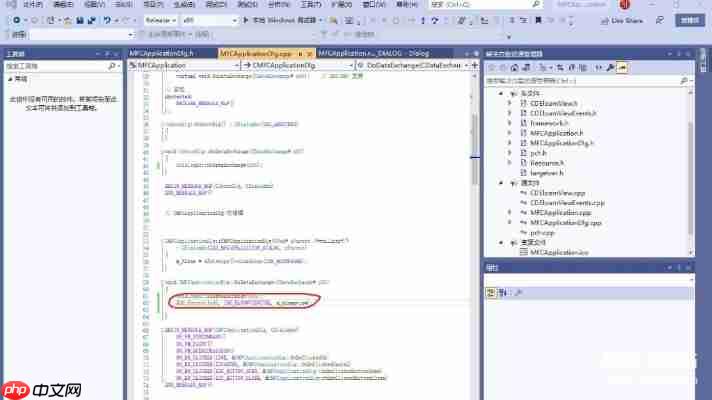Open the 文件(F) menu
This screenshot has width=712, height=400.
pos(32,5)
